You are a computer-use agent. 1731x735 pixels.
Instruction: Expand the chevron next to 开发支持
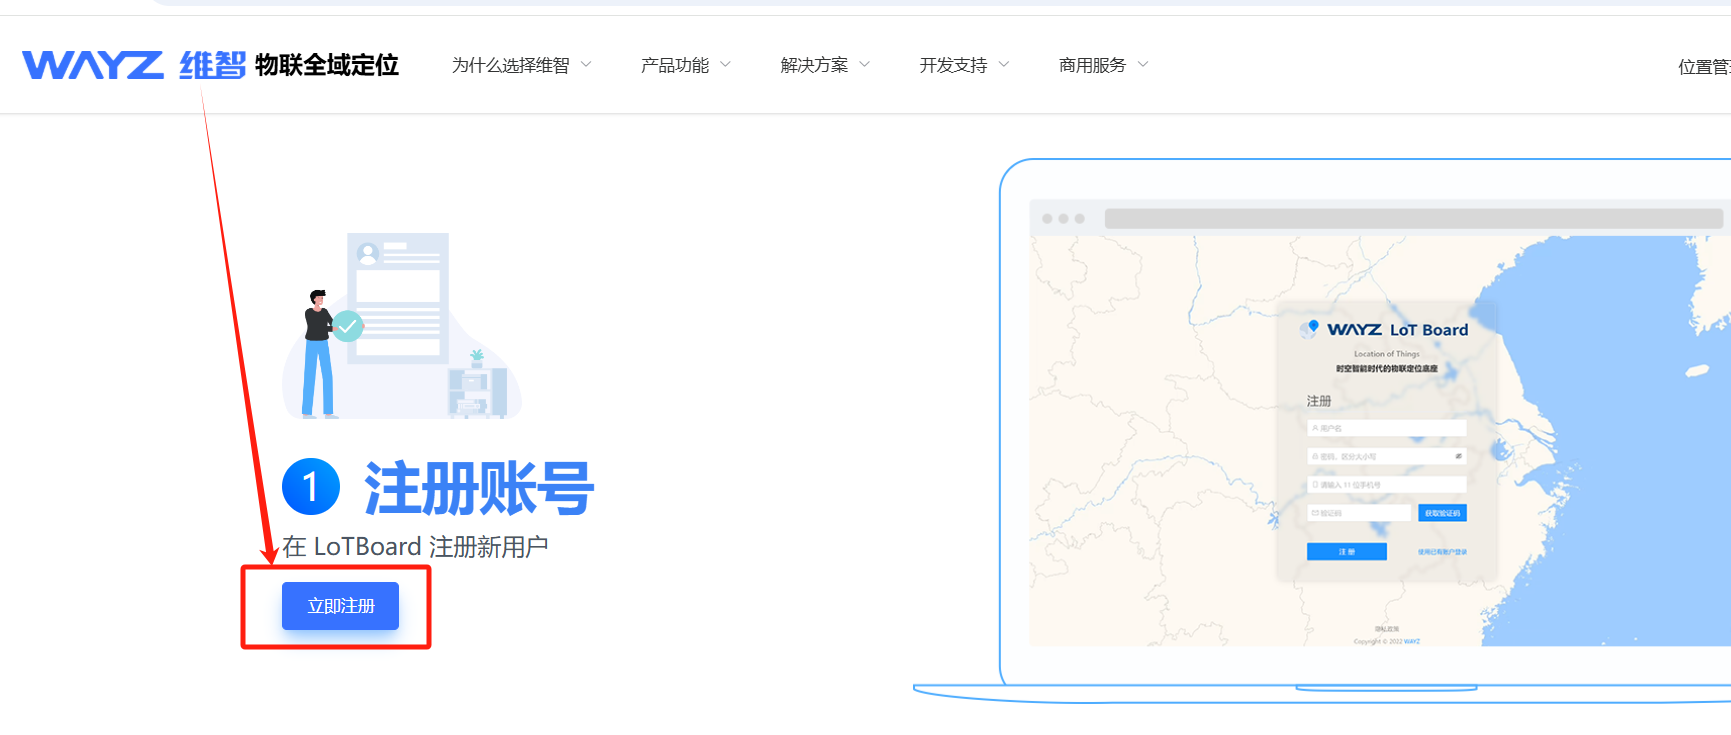pos(1004,64)
